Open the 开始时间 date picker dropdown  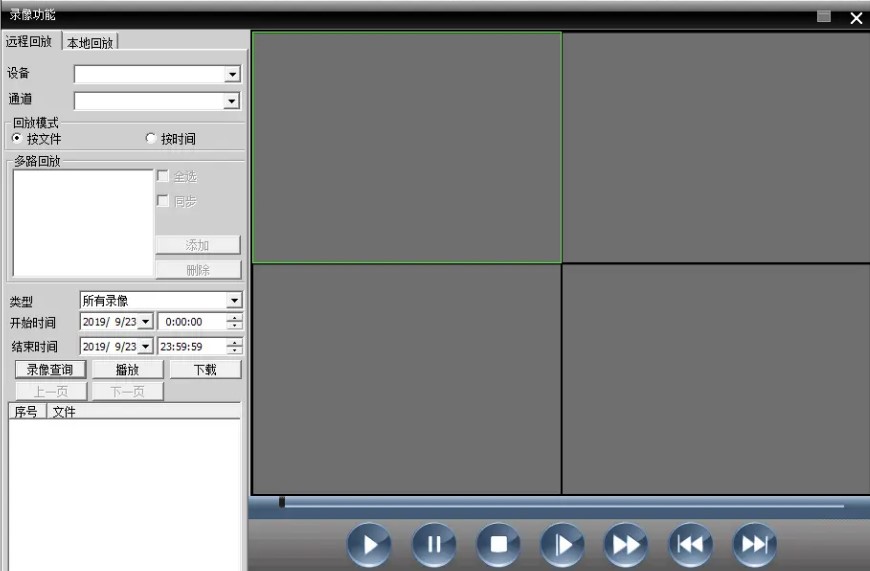[145, 321]
